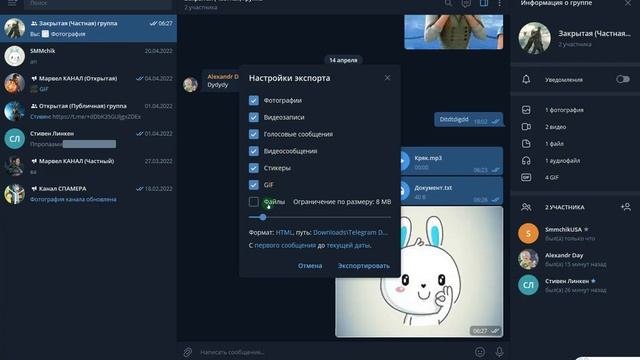Viewport: 640px width, 360px height.
Task: Click the Поиск search field
Action: coord(98,4)
